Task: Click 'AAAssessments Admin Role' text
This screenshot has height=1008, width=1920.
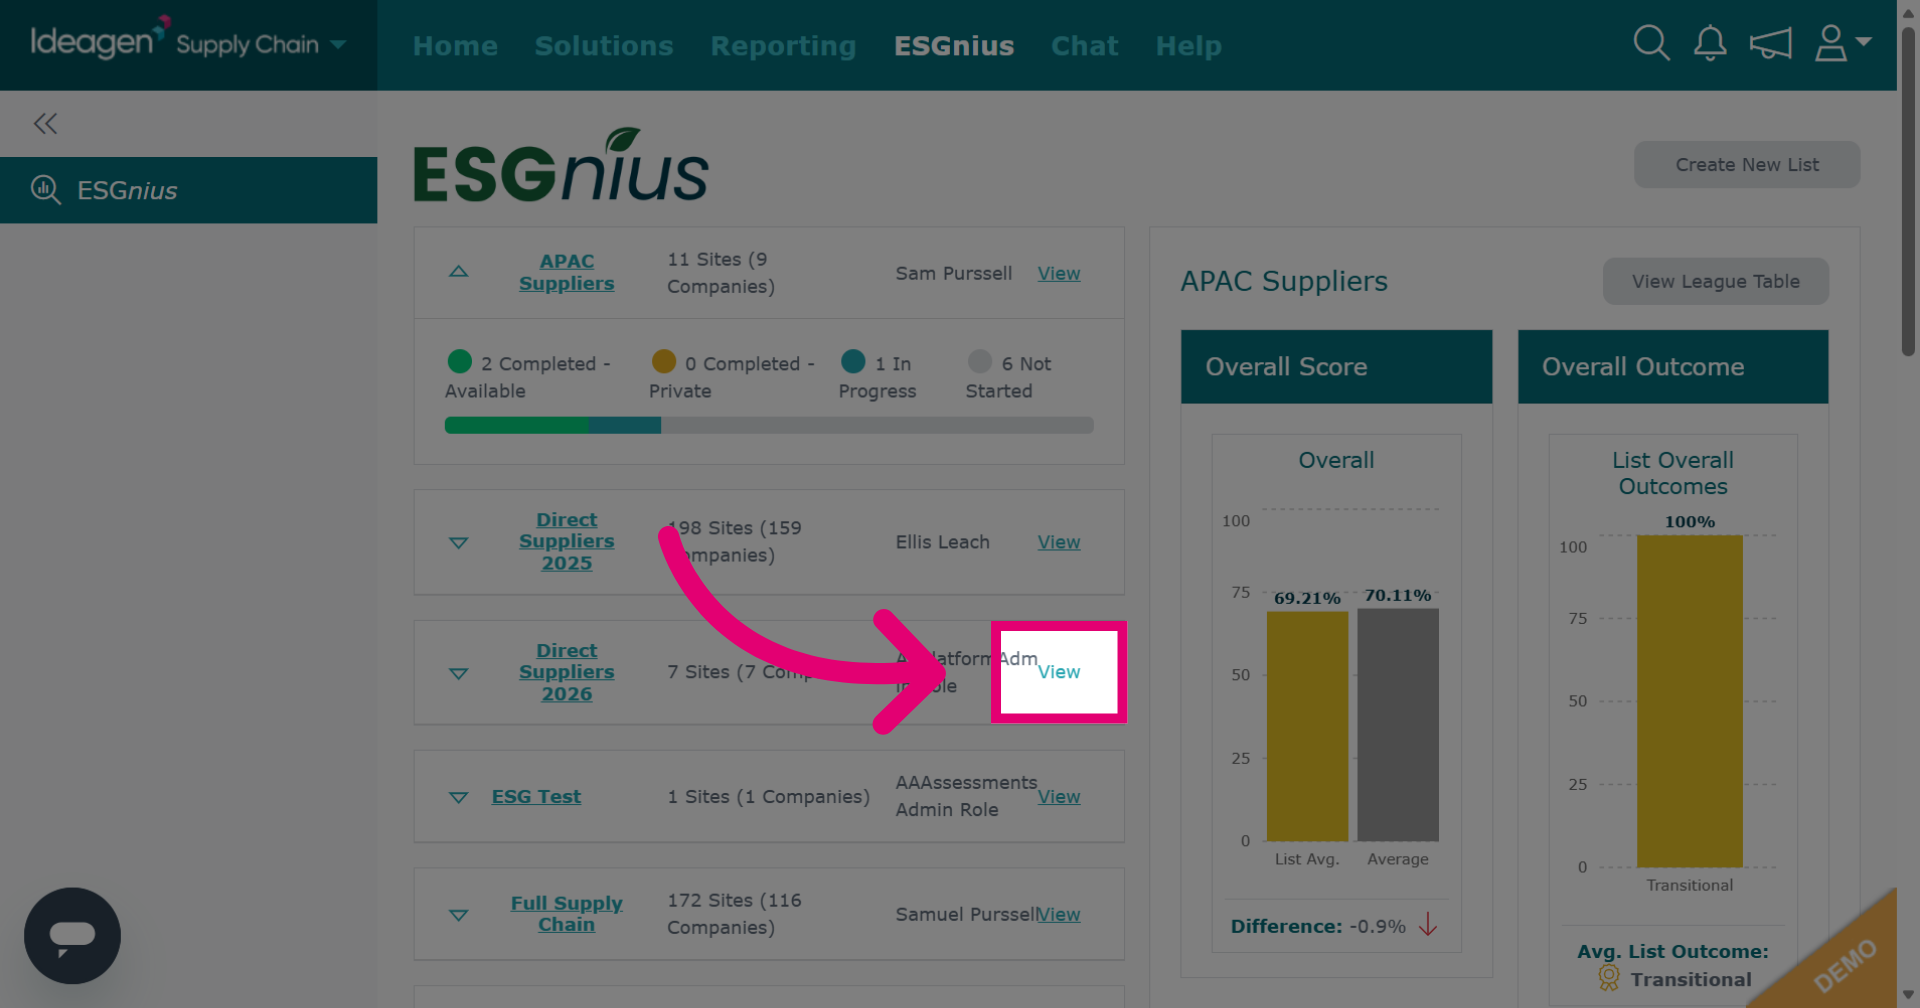Action: pos(966,796)
